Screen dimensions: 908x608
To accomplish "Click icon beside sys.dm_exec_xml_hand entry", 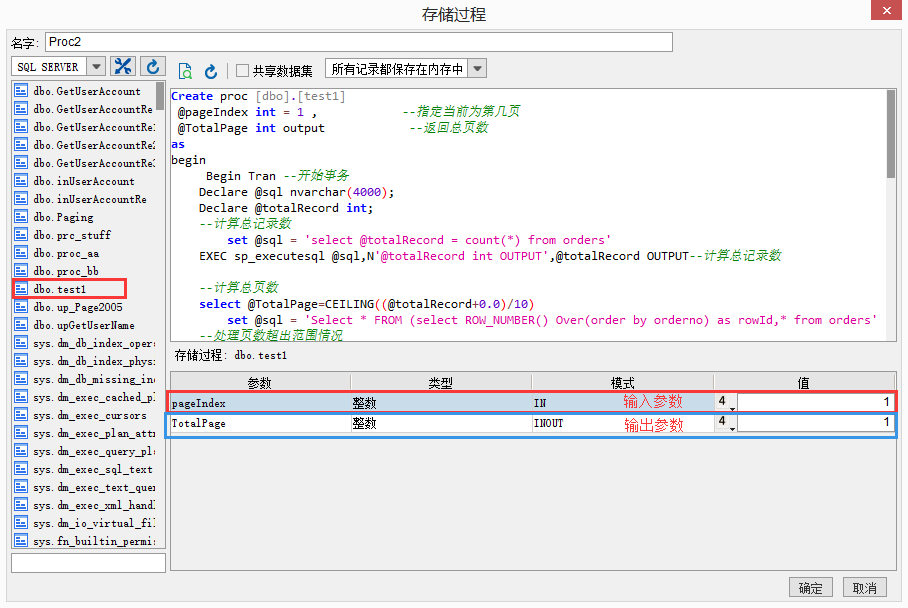I will tap(21, 504).
